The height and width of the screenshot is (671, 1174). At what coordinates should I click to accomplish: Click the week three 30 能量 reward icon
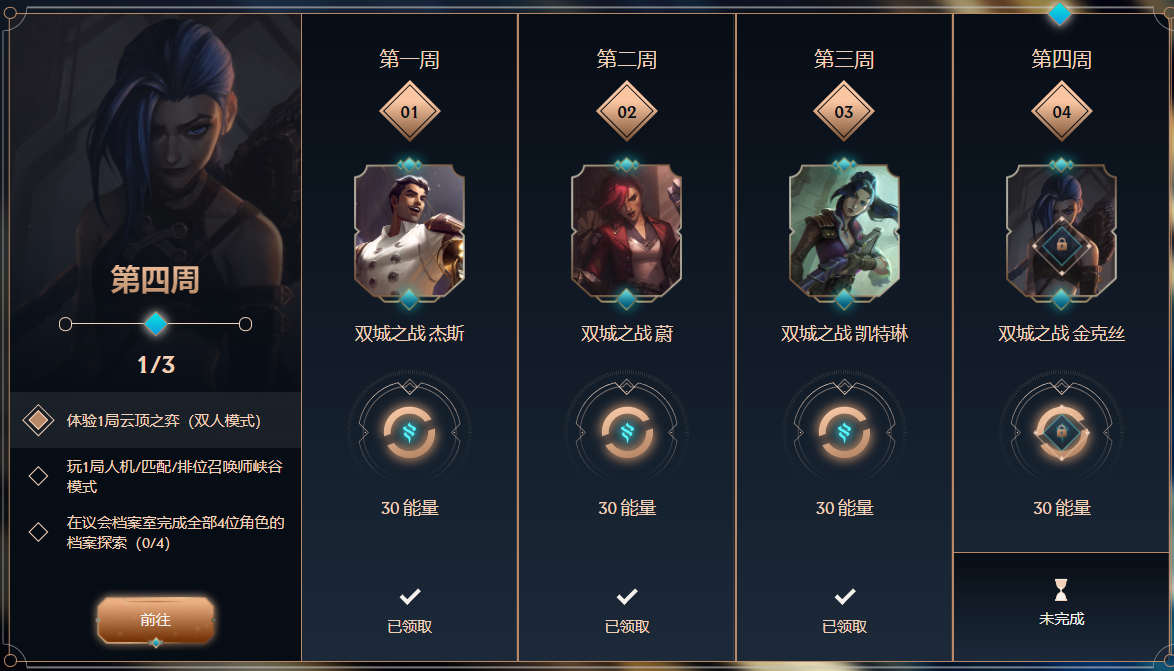844,432
